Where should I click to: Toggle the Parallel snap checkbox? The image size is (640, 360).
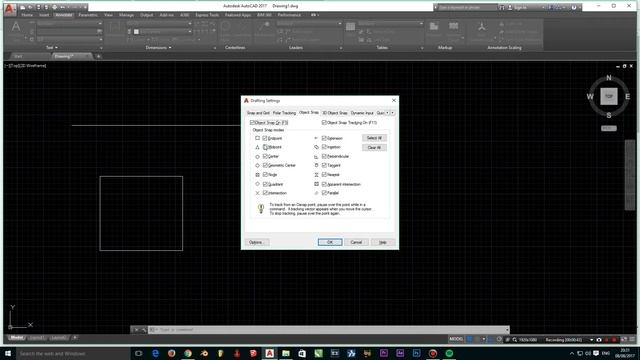click(x=324, y=193)
